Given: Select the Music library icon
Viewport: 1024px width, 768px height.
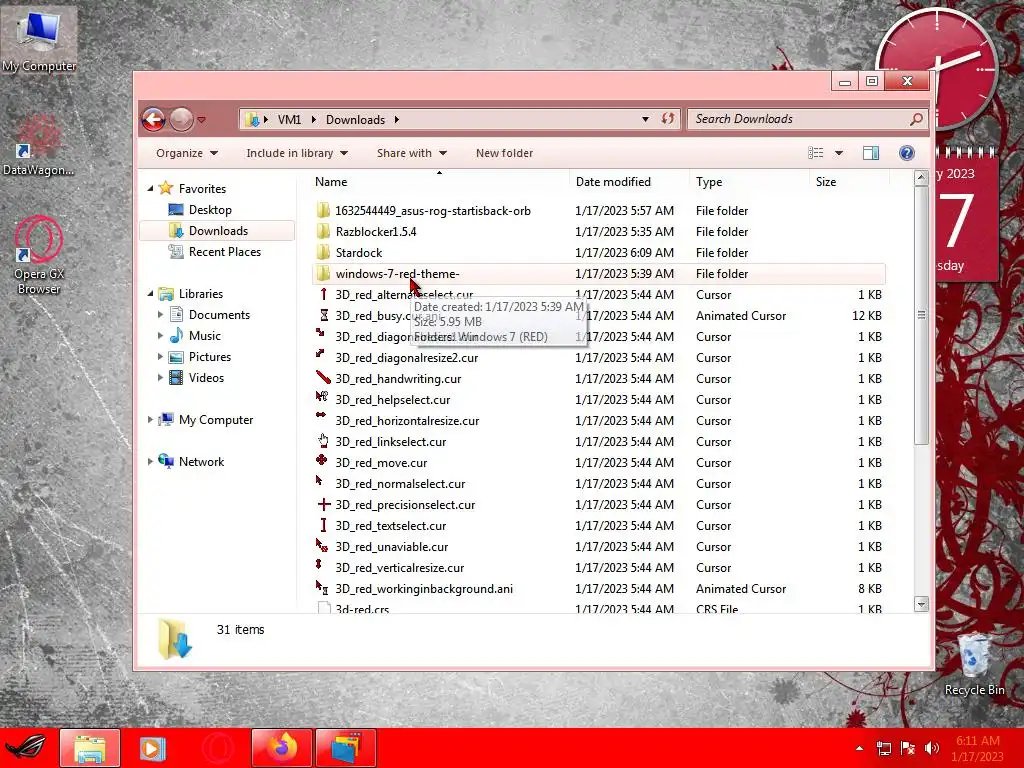Looking at the screenshot, I should (x=176, y=336).
